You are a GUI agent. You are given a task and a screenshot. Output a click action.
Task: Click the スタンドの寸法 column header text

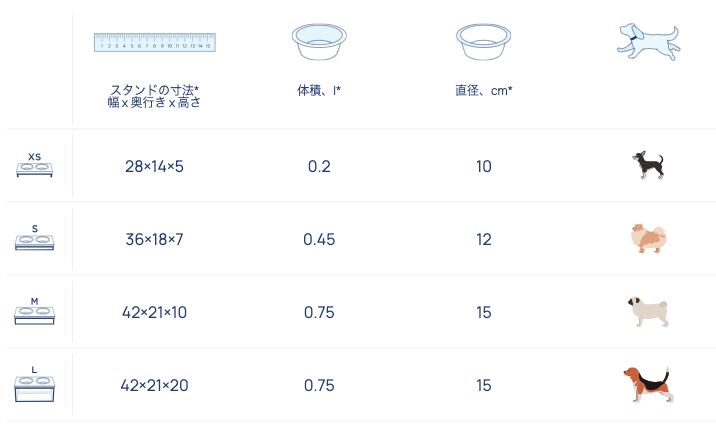154,96
